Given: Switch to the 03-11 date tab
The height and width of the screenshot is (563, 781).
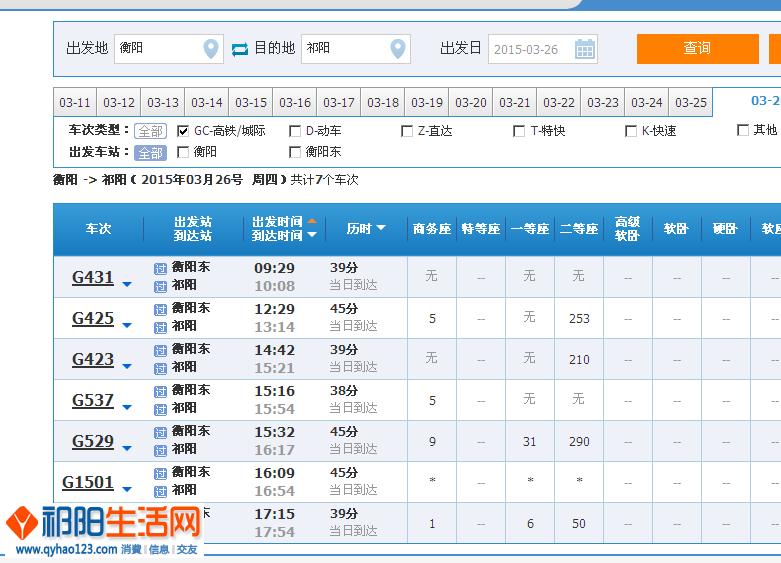Looking at the screenshot, I should pos(75,102).
